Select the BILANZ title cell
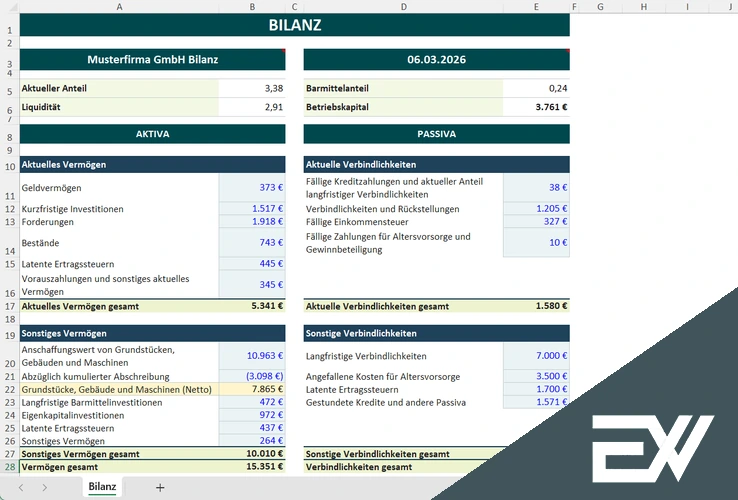The image size is (738, 500). [294, 26]
